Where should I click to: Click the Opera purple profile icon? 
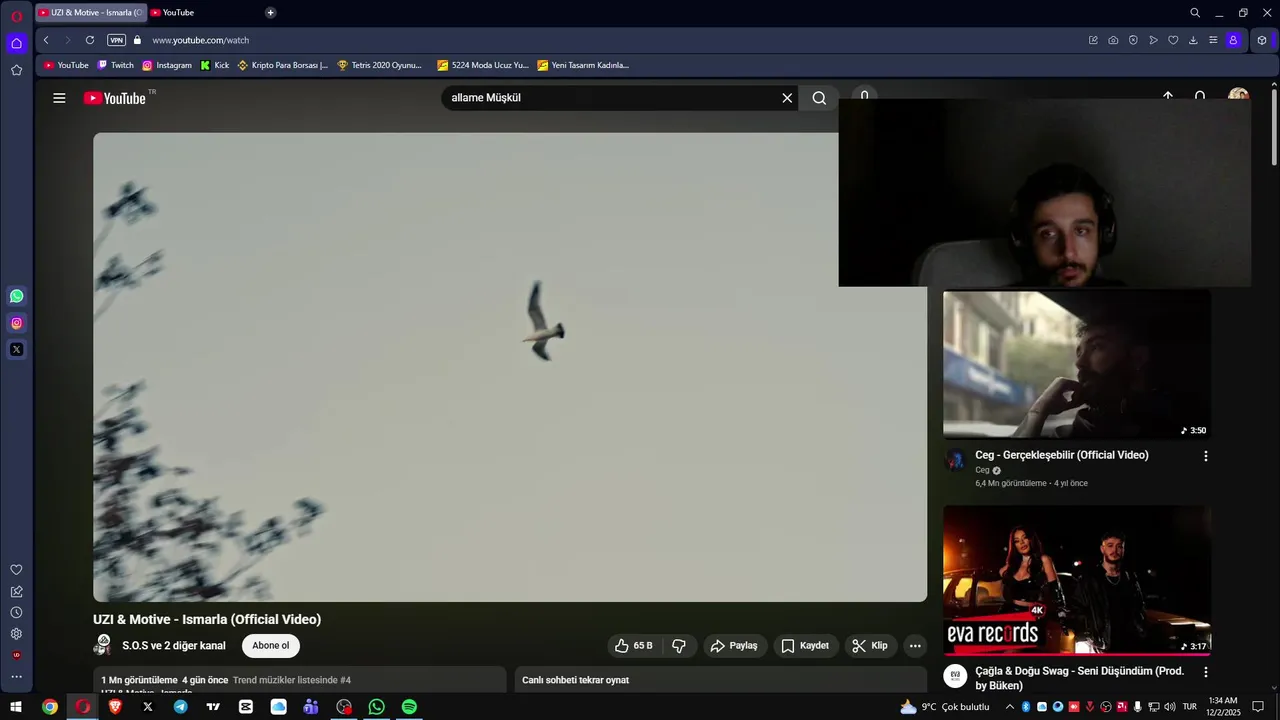tap(1233, 40)
